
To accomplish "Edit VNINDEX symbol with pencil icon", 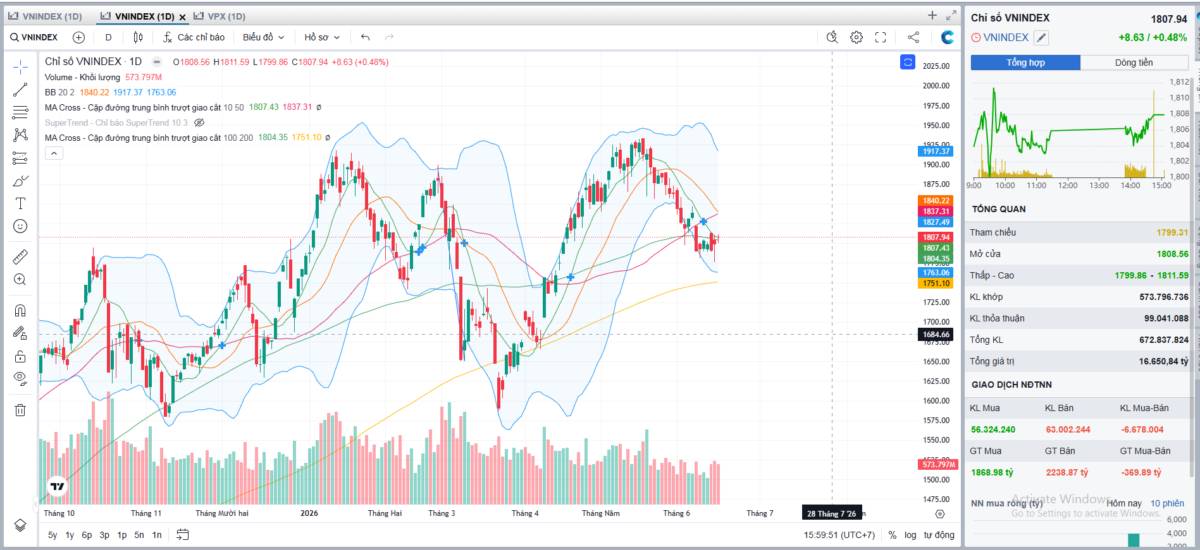I will pyautogui.click(x=1041, y=37).
